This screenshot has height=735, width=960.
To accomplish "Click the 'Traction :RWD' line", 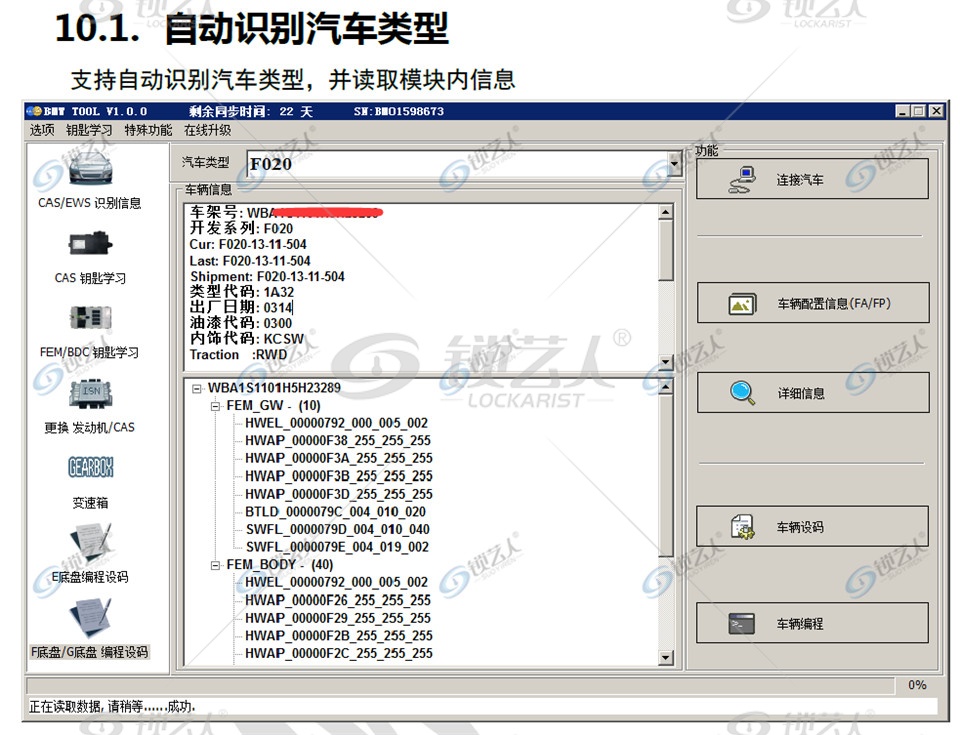I will (238, 355).
